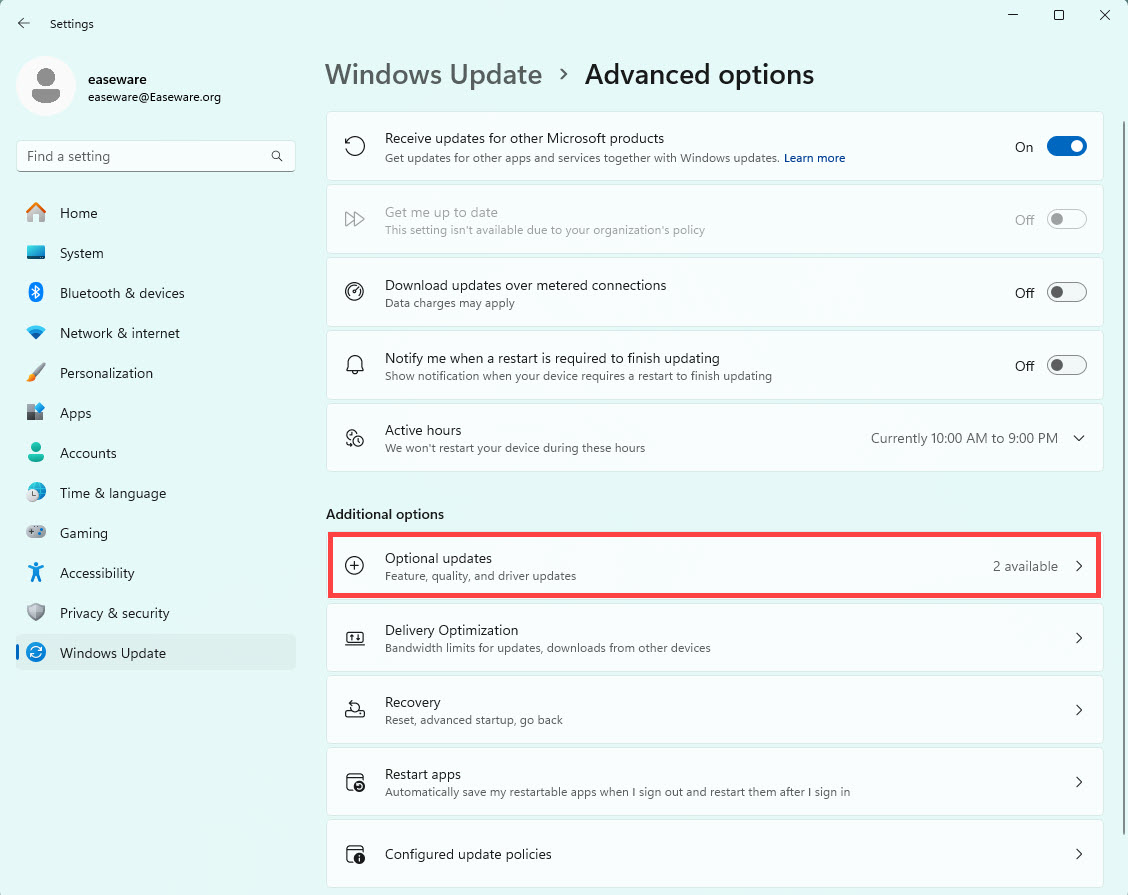
Task: Click the Configured update policies icon
Action: click(355, 854)
